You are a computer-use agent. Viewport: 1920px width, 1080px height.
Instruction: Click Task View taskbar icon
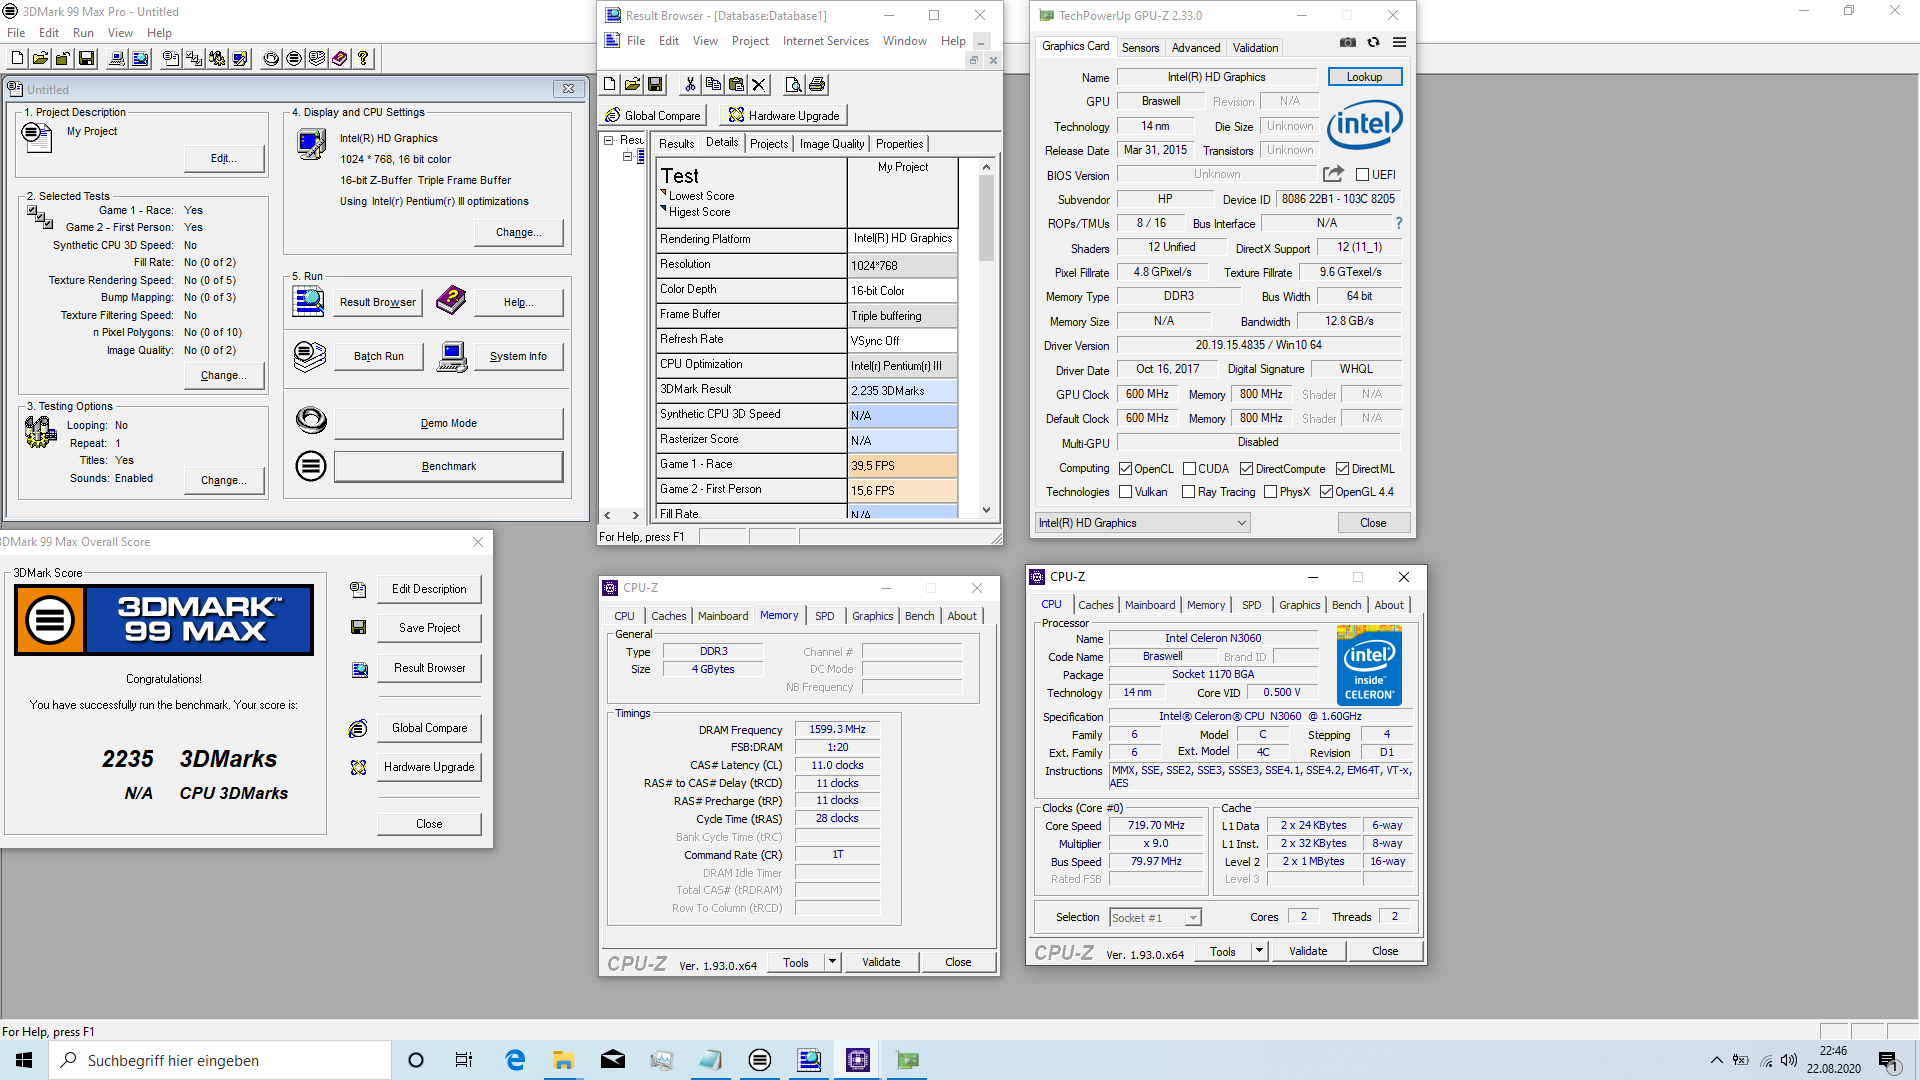click(464, 1060)
